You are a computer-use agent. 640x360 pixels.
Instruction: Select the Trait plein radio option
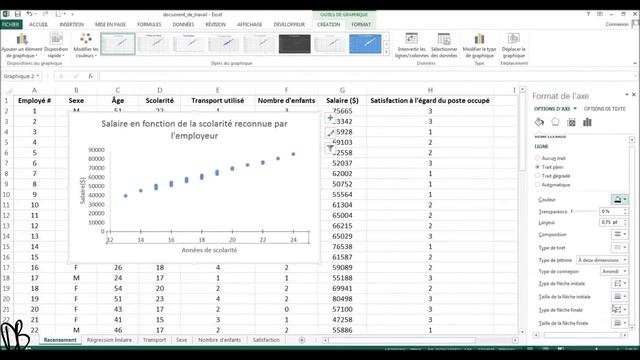point(538,167)
